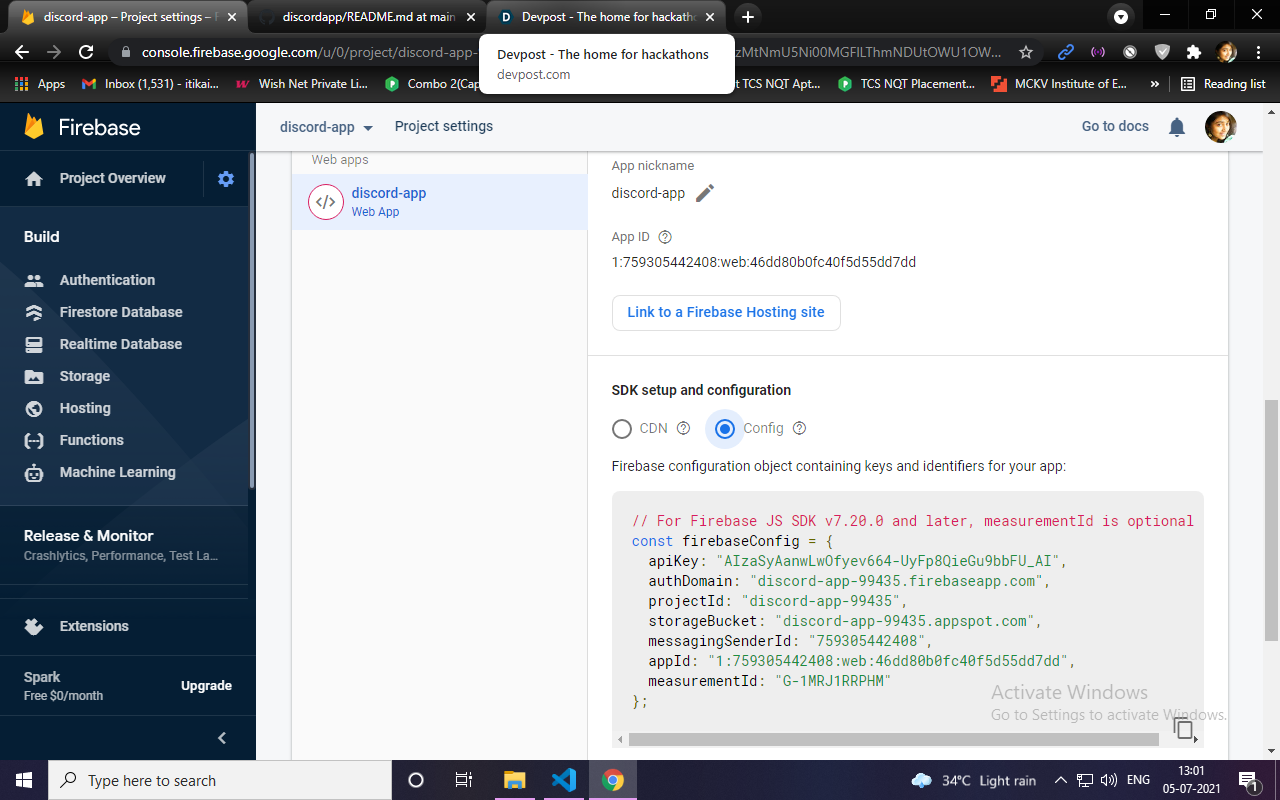Click the CDN help question icon
Screen dimensions: 1280x800
[x=684, y=428]
